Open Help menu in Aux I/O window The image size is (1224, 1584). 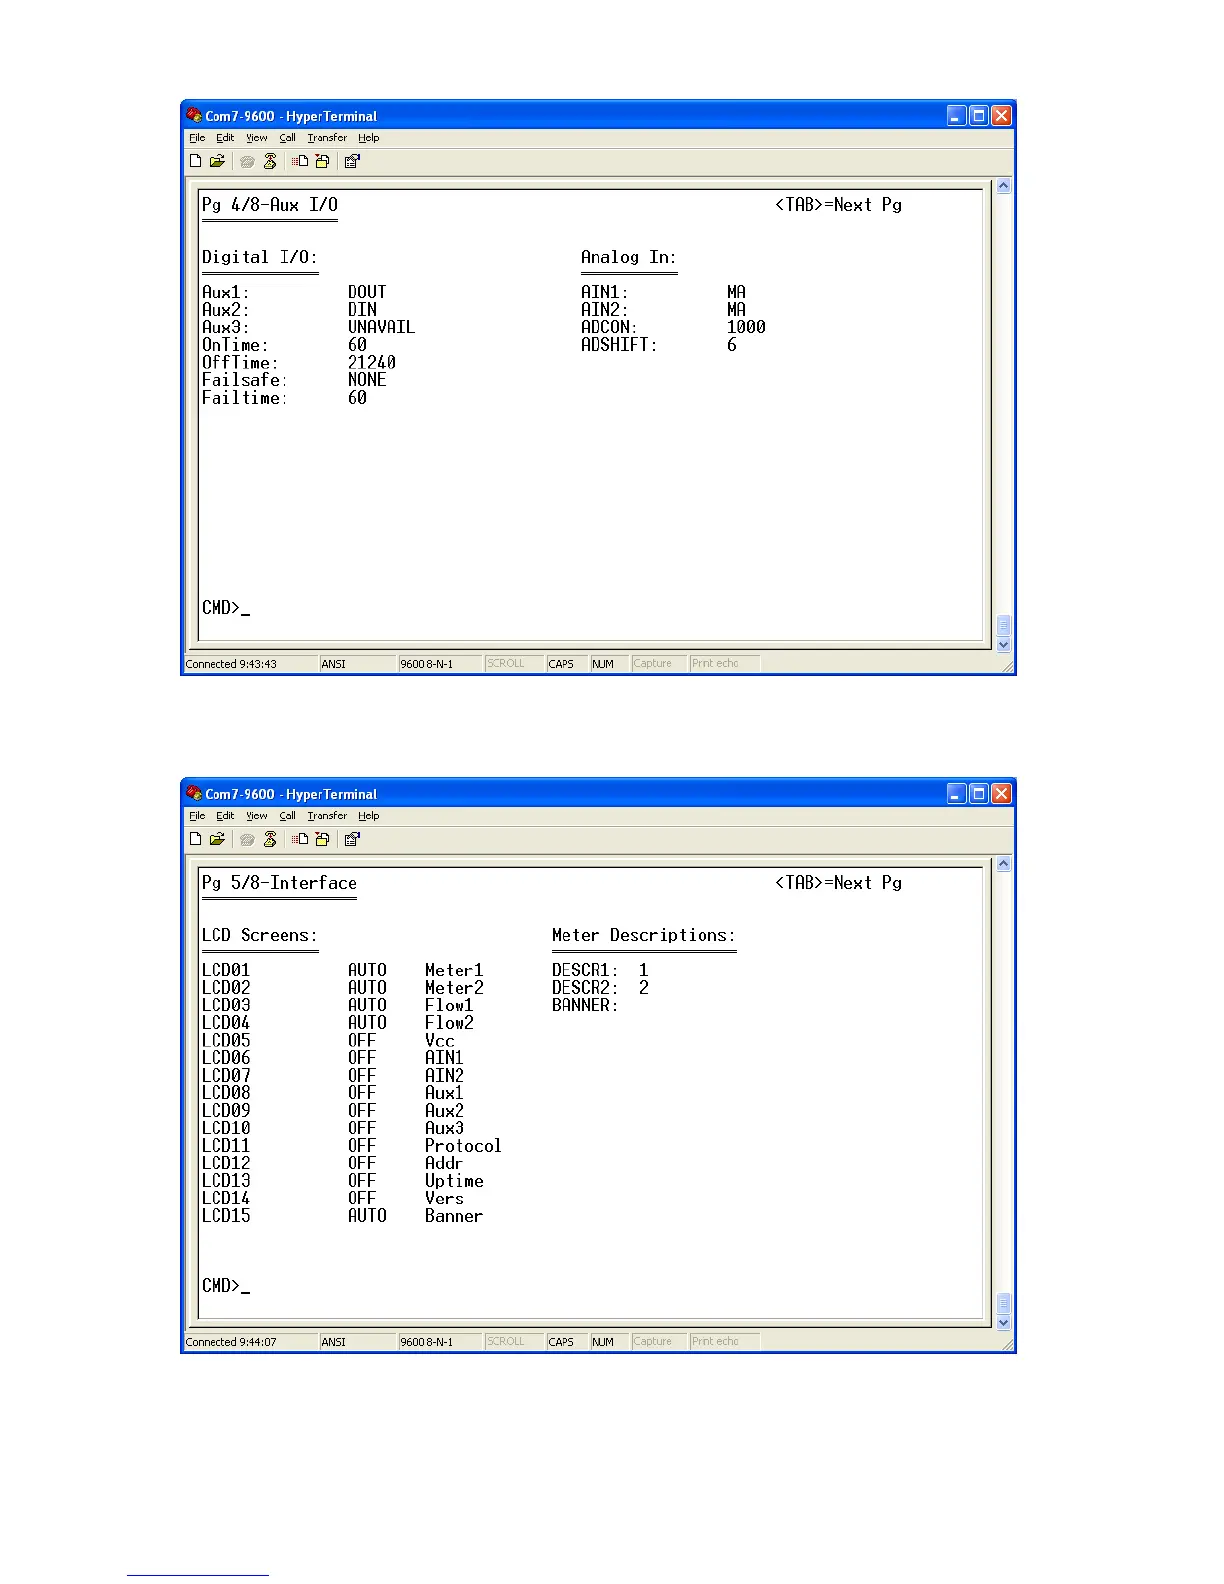pos(369,138)
